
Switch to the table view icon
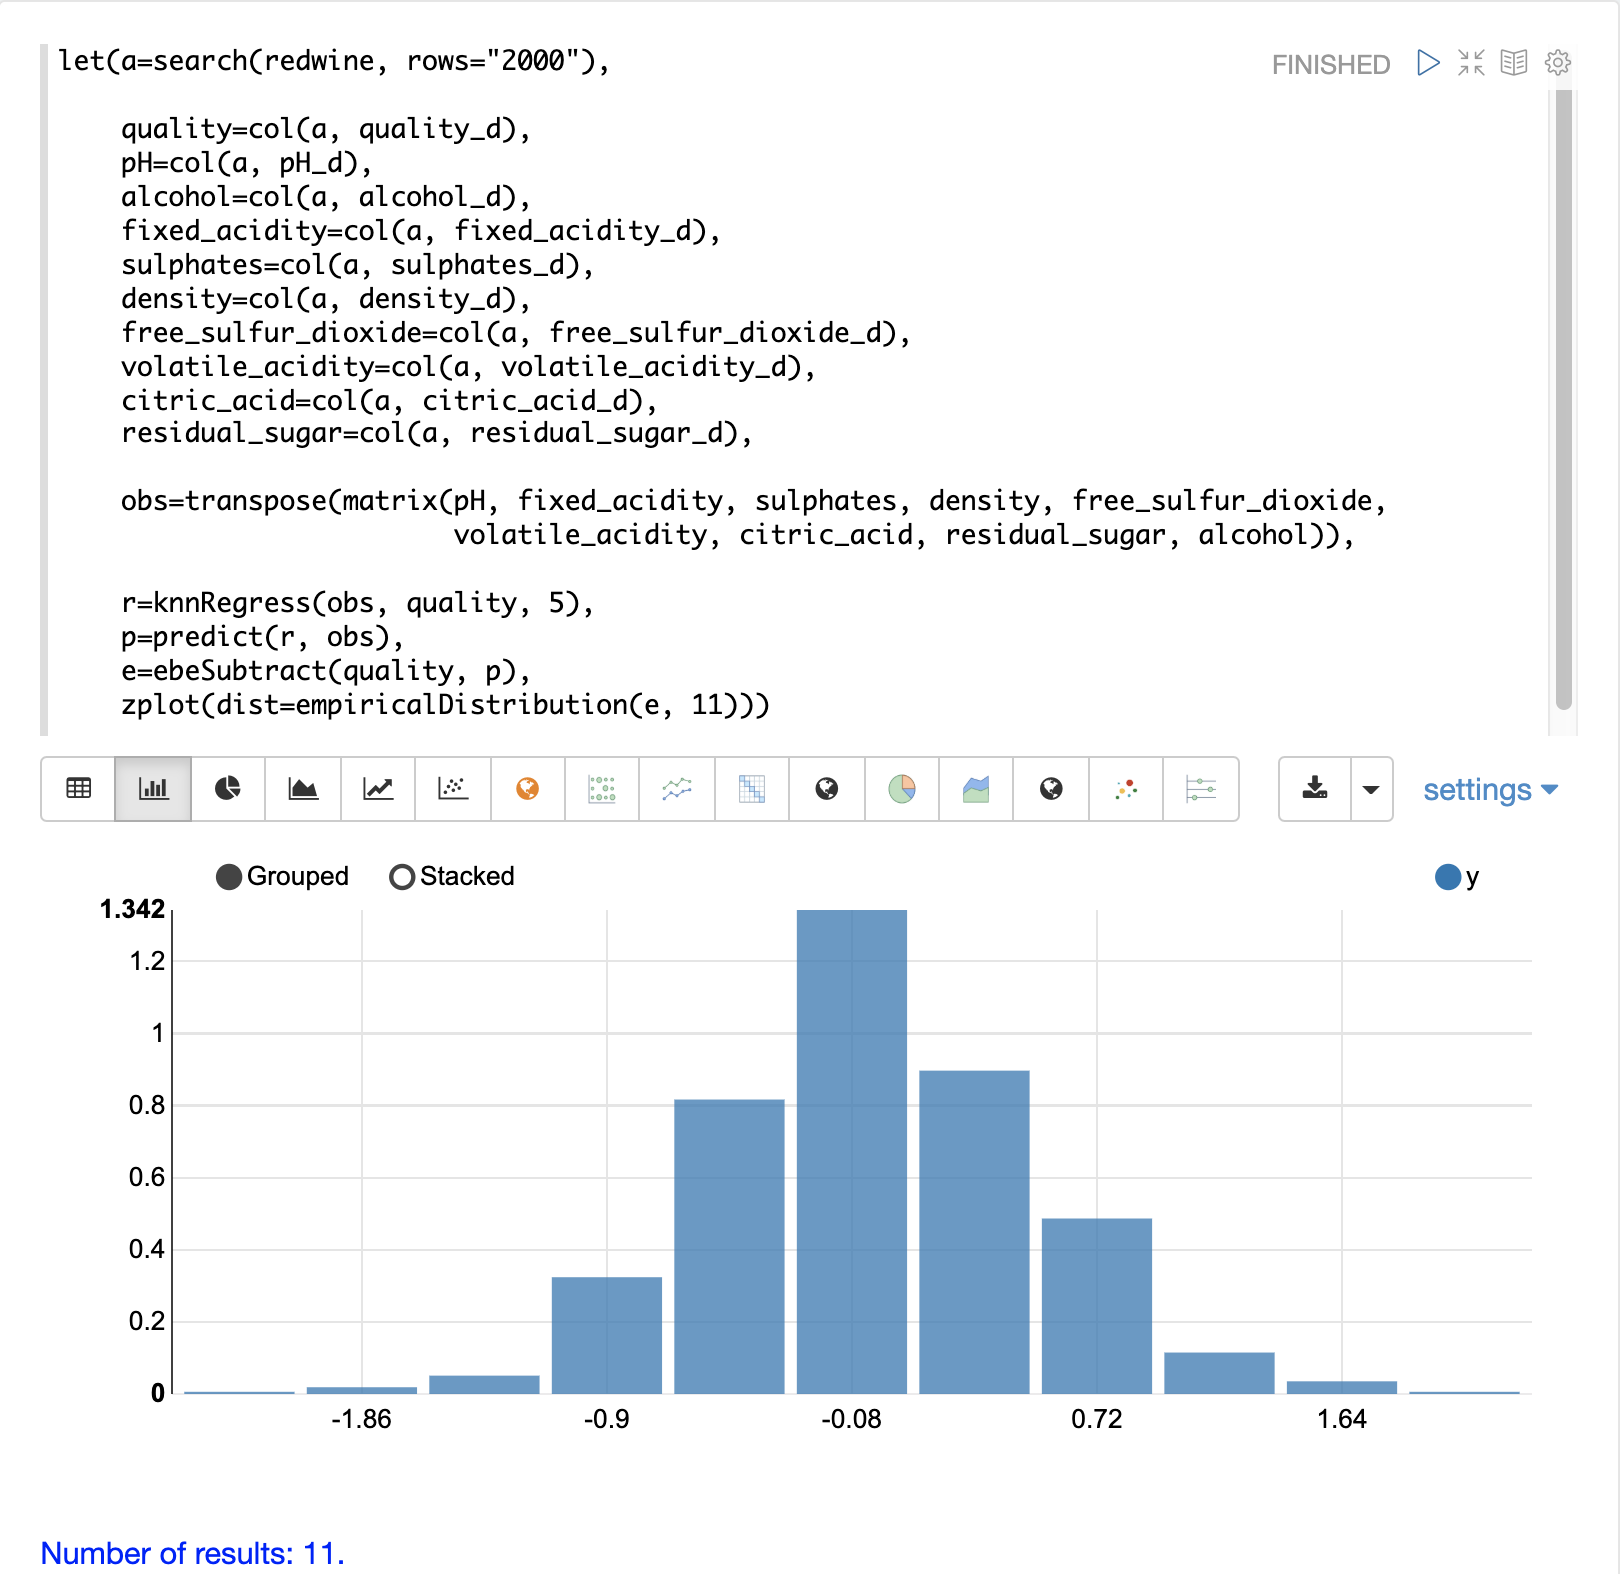78,789
